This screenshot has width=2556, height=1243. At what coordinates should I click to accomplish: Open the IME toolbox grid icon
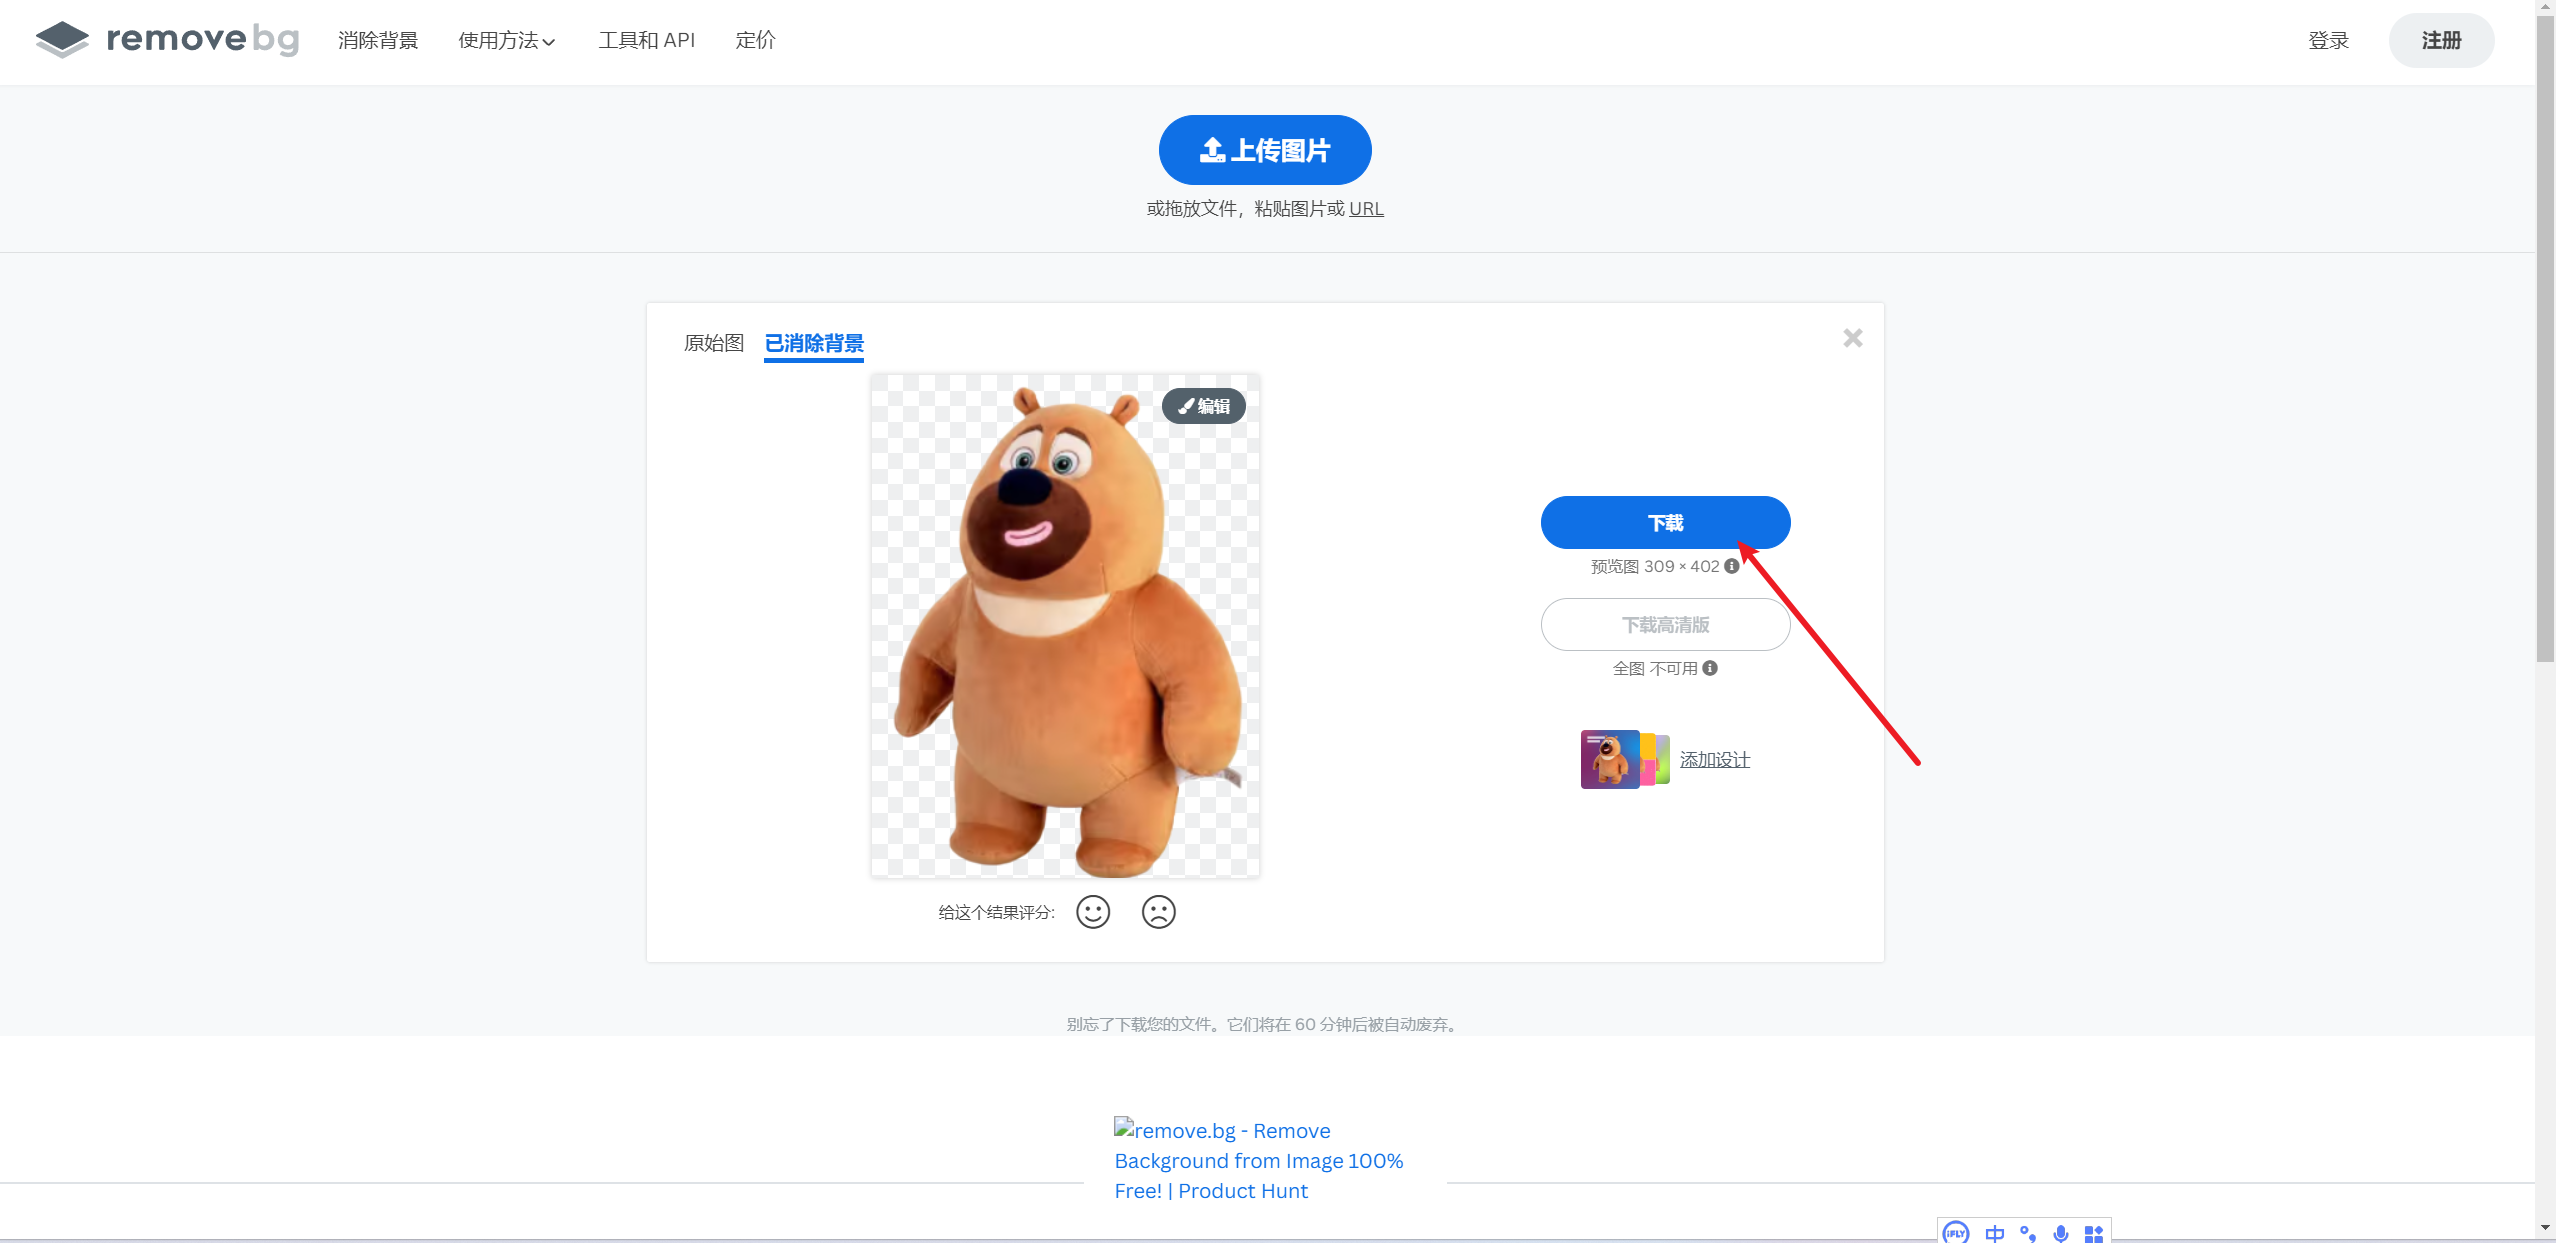[x=2094, y=1234]
